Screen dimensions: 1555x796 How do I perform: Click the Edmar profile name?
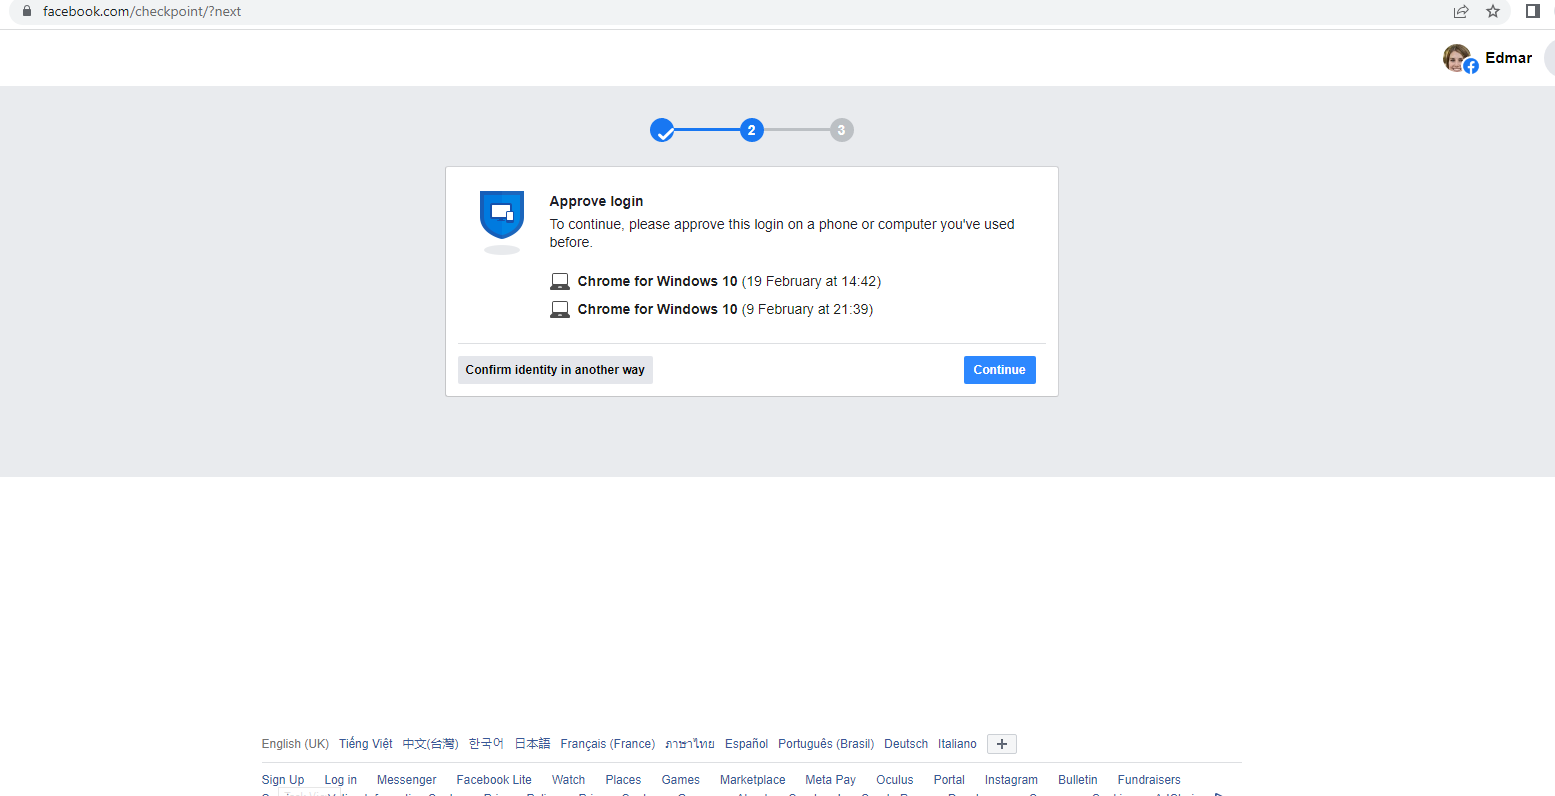[x=1508, y=58]
